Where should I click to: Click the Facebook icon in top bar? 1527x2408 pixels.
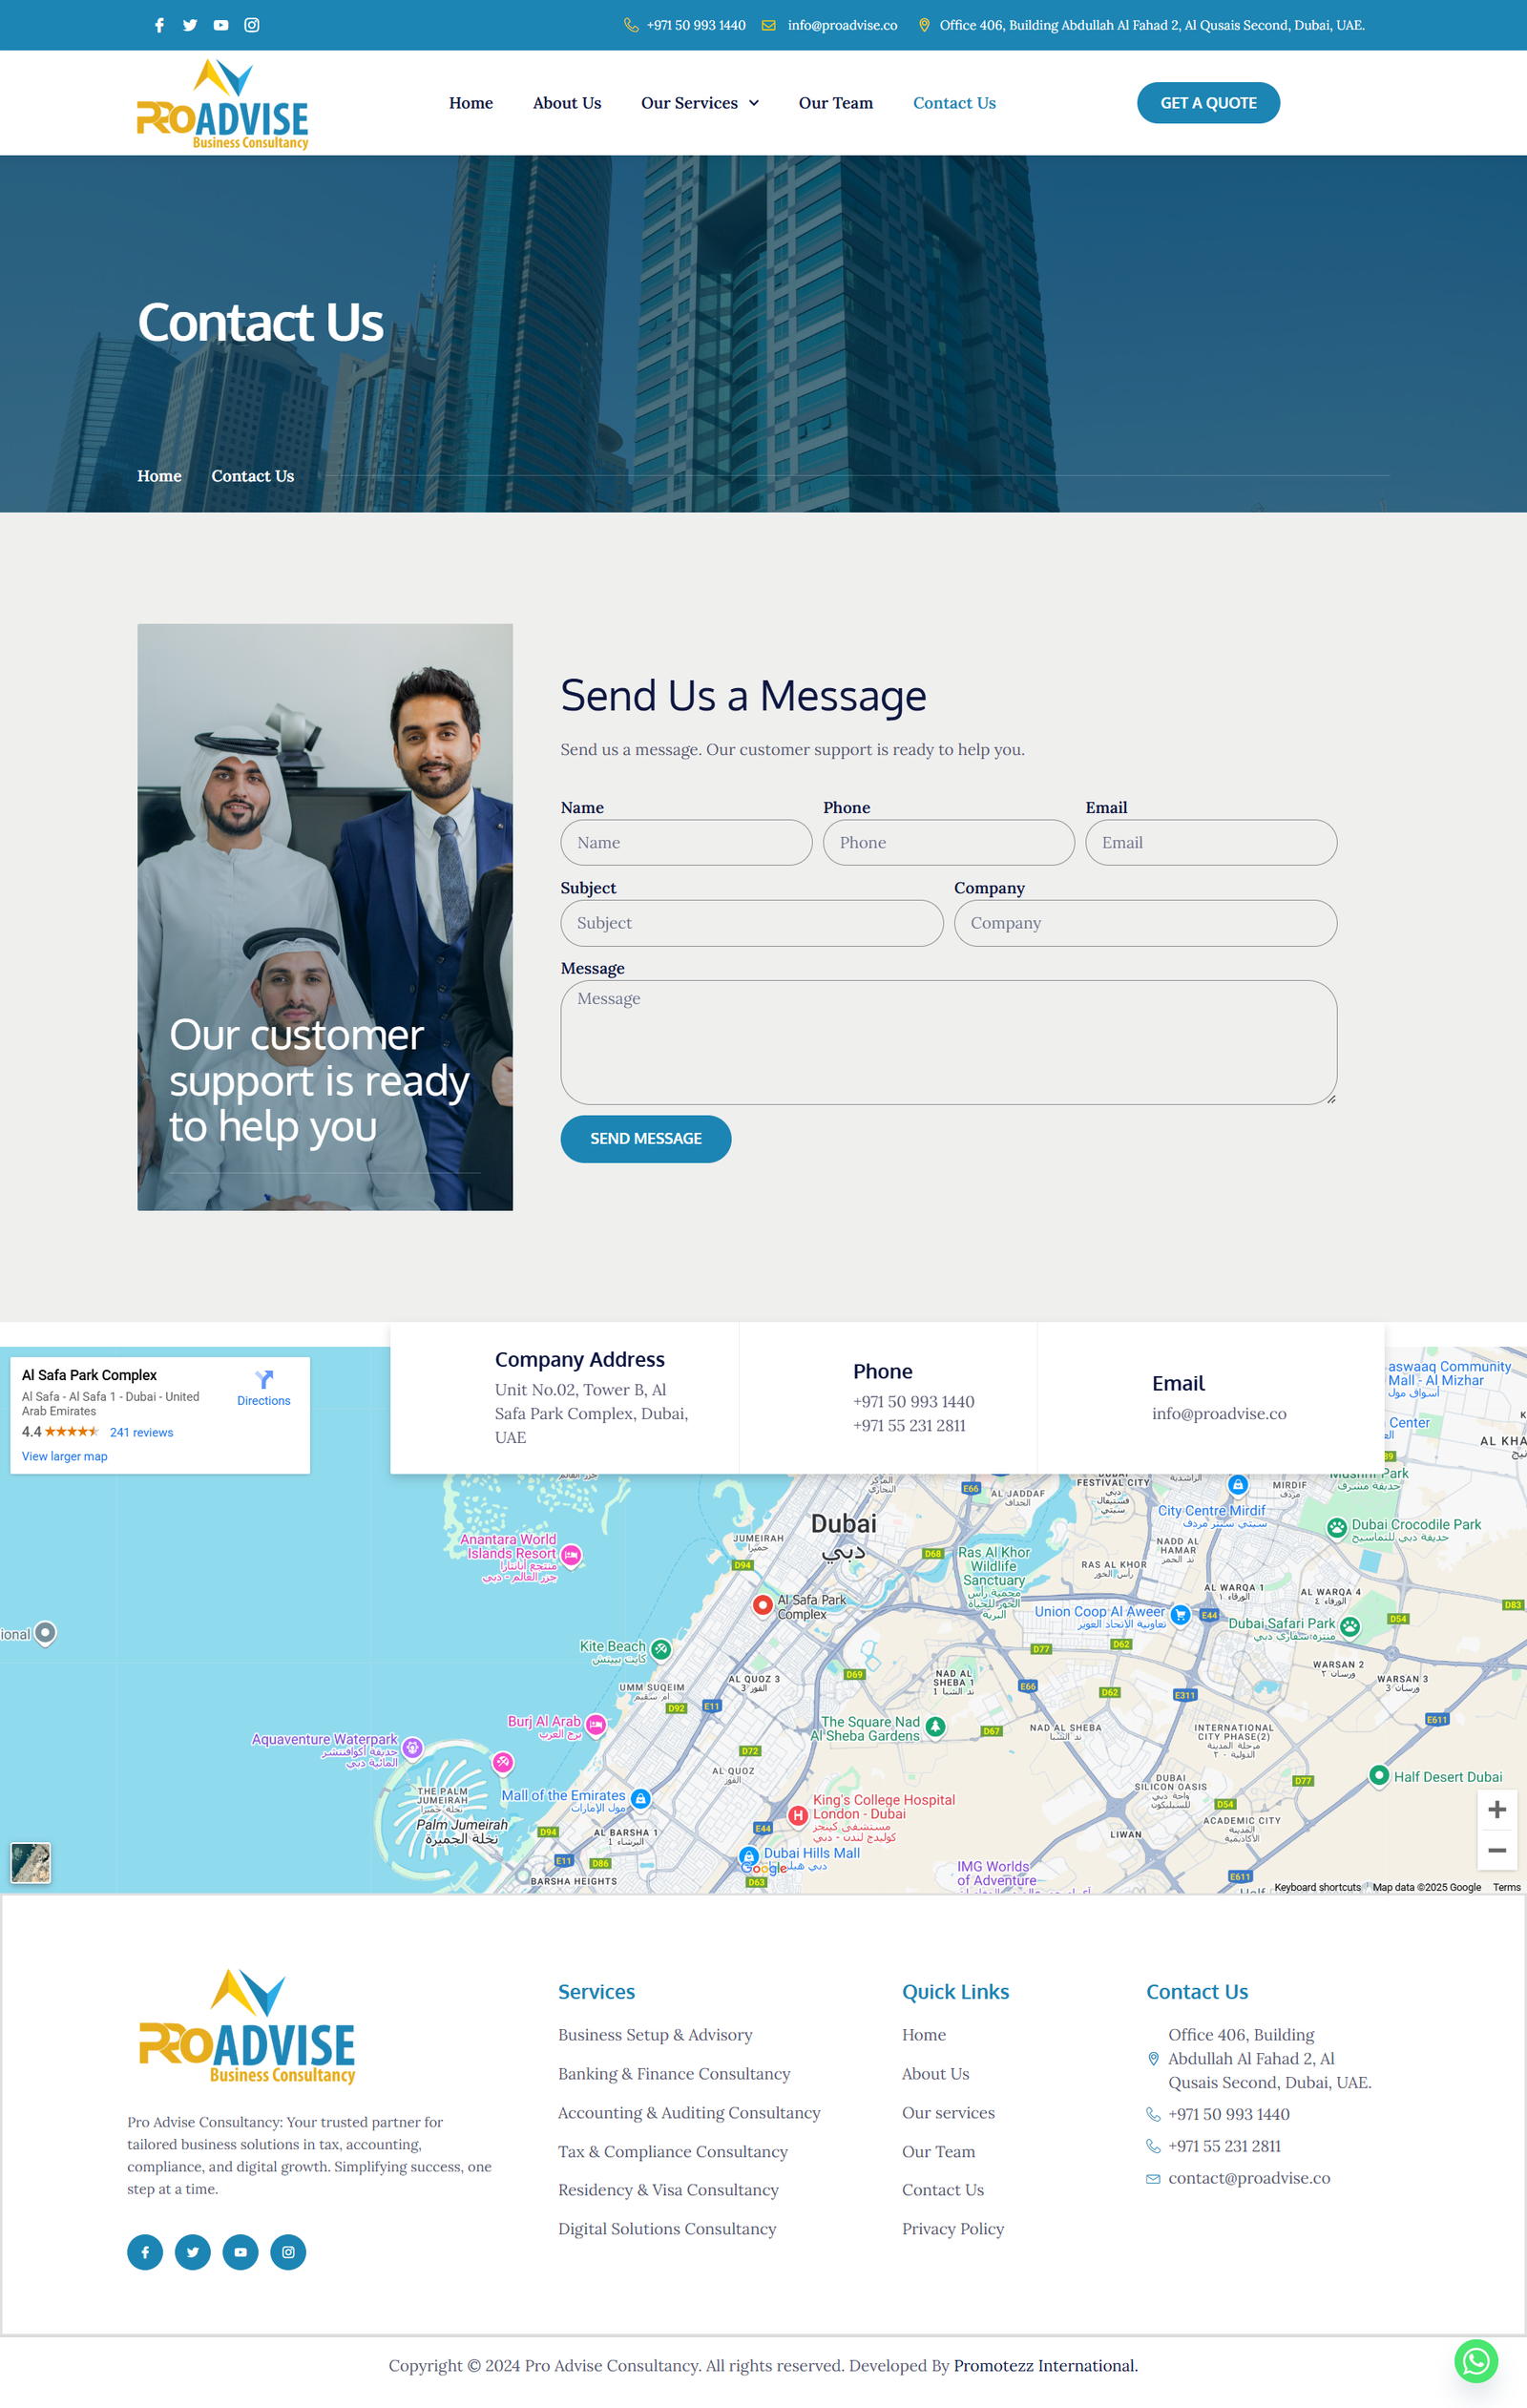tap(159, 25)
